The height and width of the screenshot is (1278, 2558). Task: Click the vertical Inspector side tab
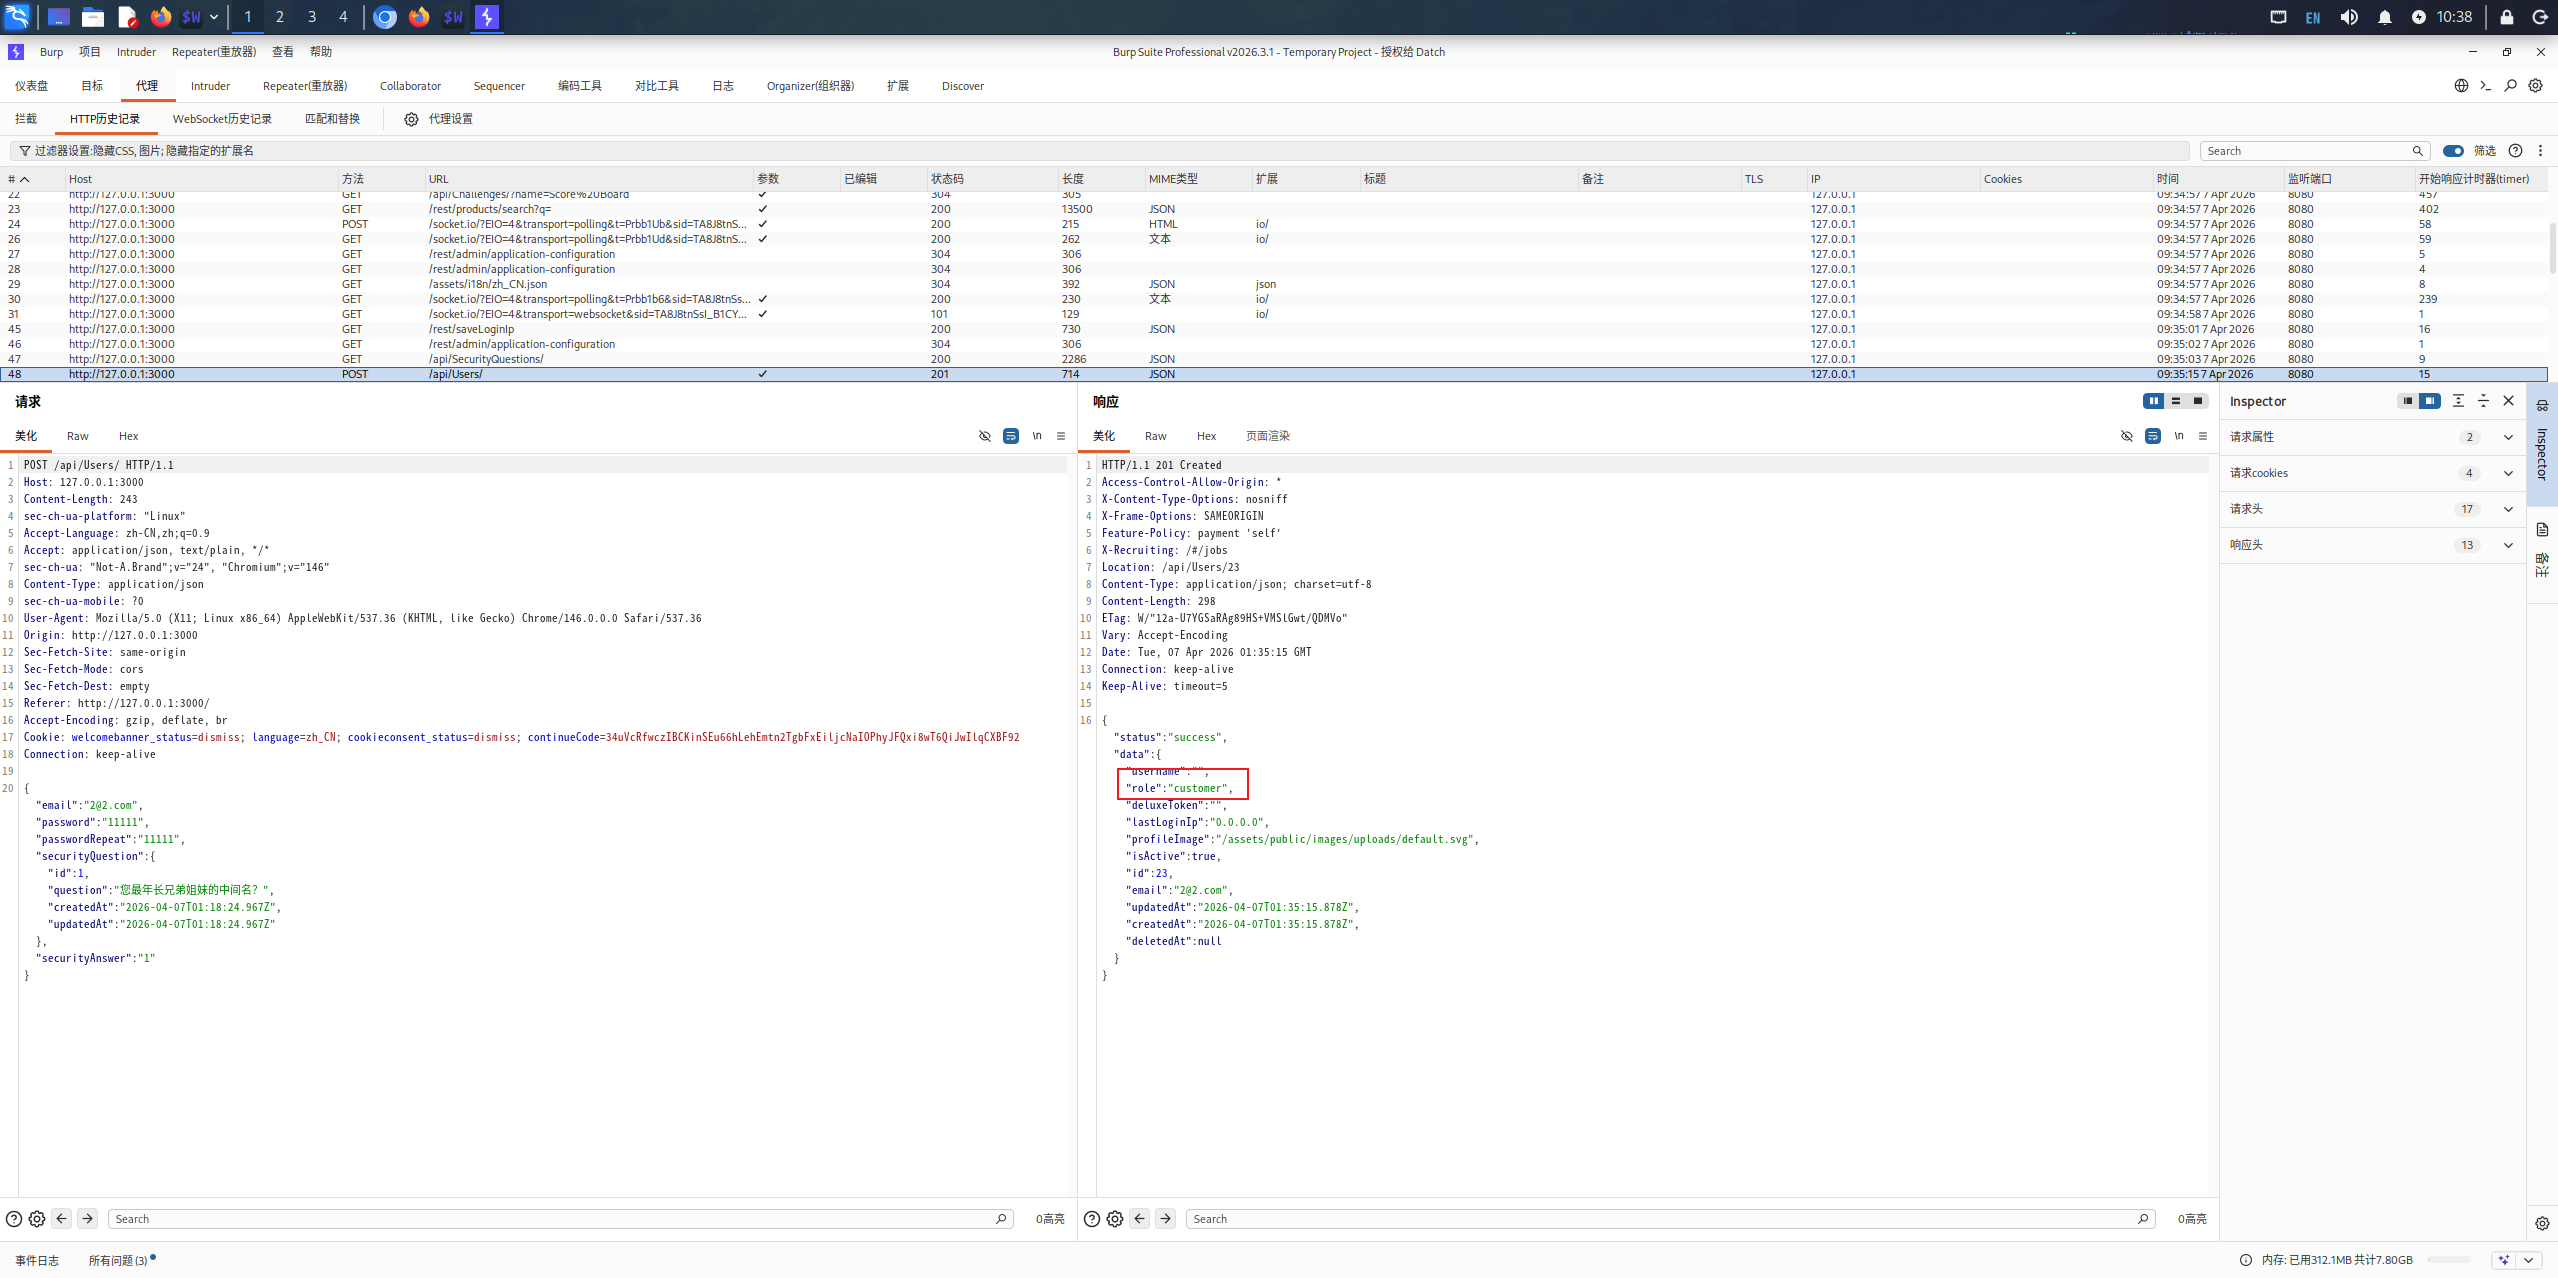[x=2542, y=443]
